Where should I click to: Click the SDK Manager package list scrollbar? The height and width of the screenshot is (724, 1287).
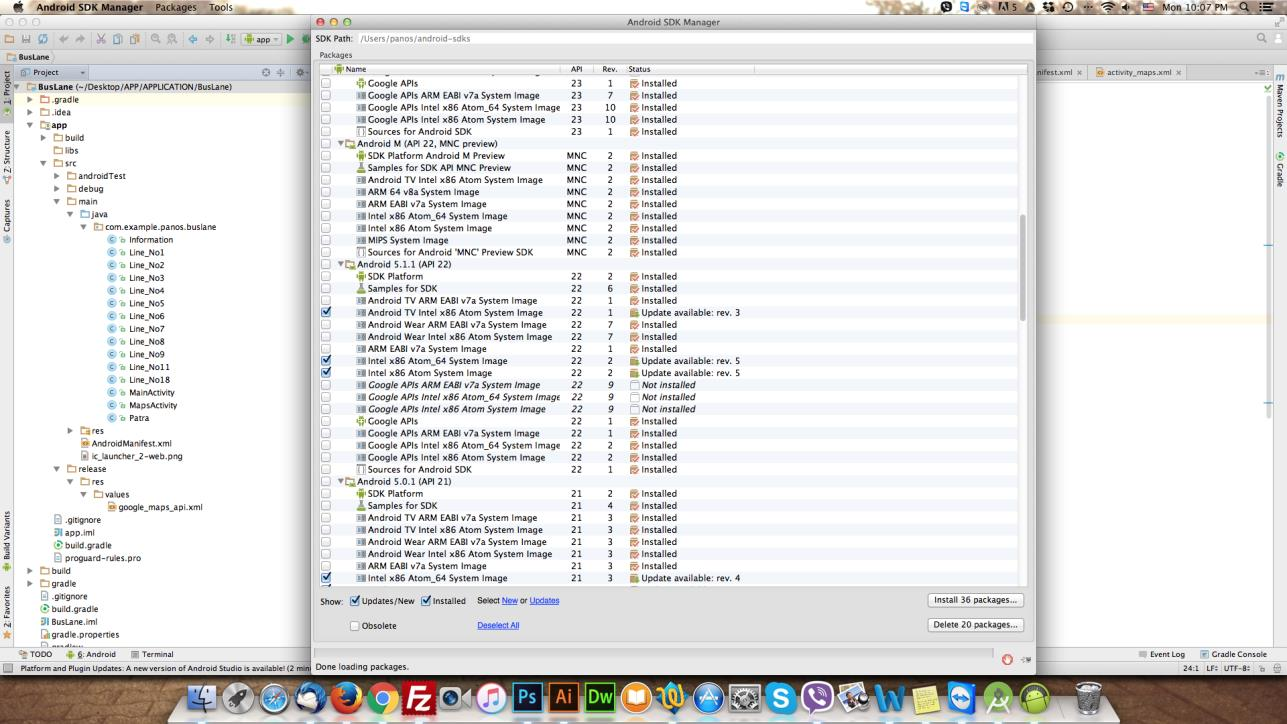point(1021,267)
